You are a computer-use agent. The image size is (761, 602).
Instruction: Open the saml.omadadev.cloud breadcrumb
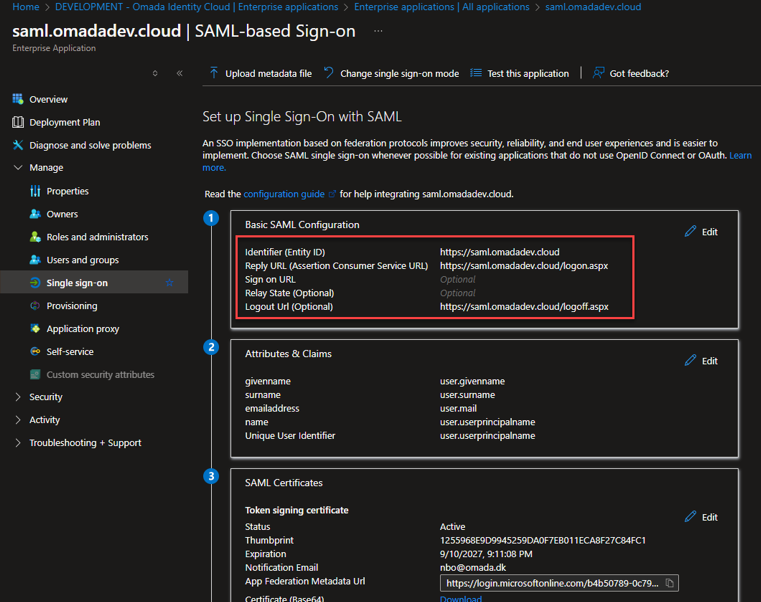coord(593,7)
